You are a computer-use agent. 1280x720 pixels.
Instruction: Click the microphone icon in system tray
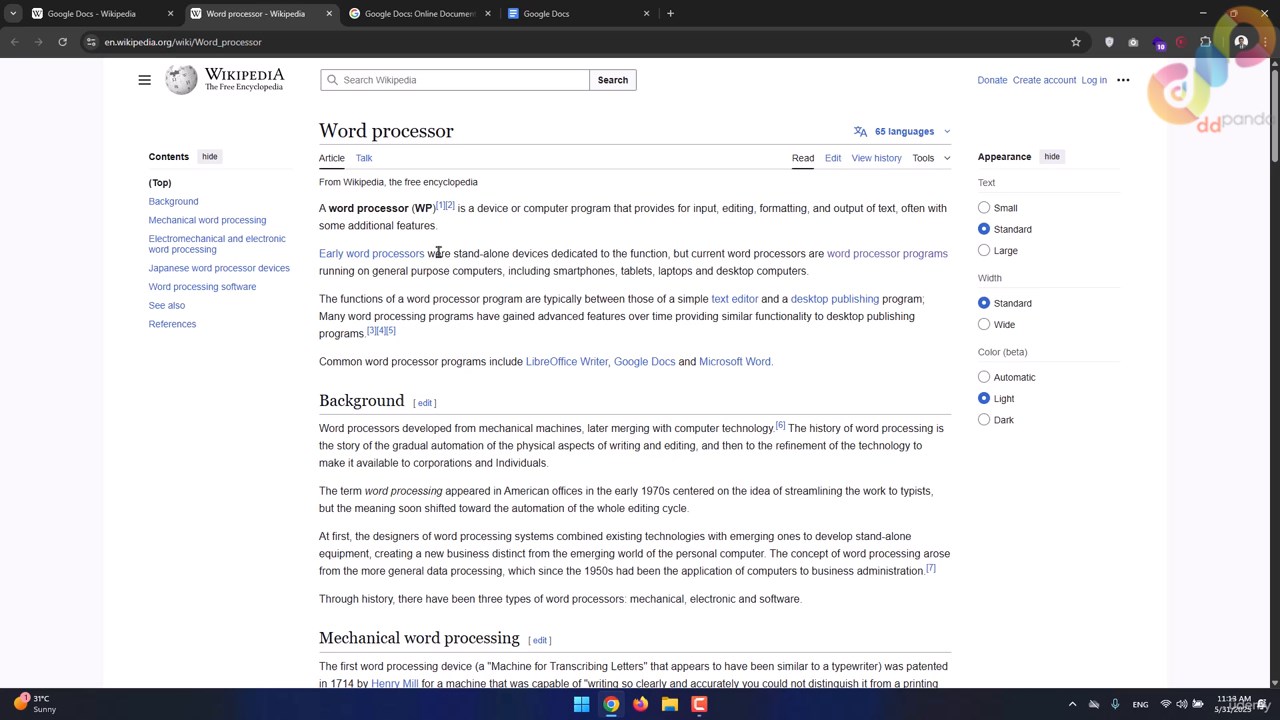(1115, 704)
